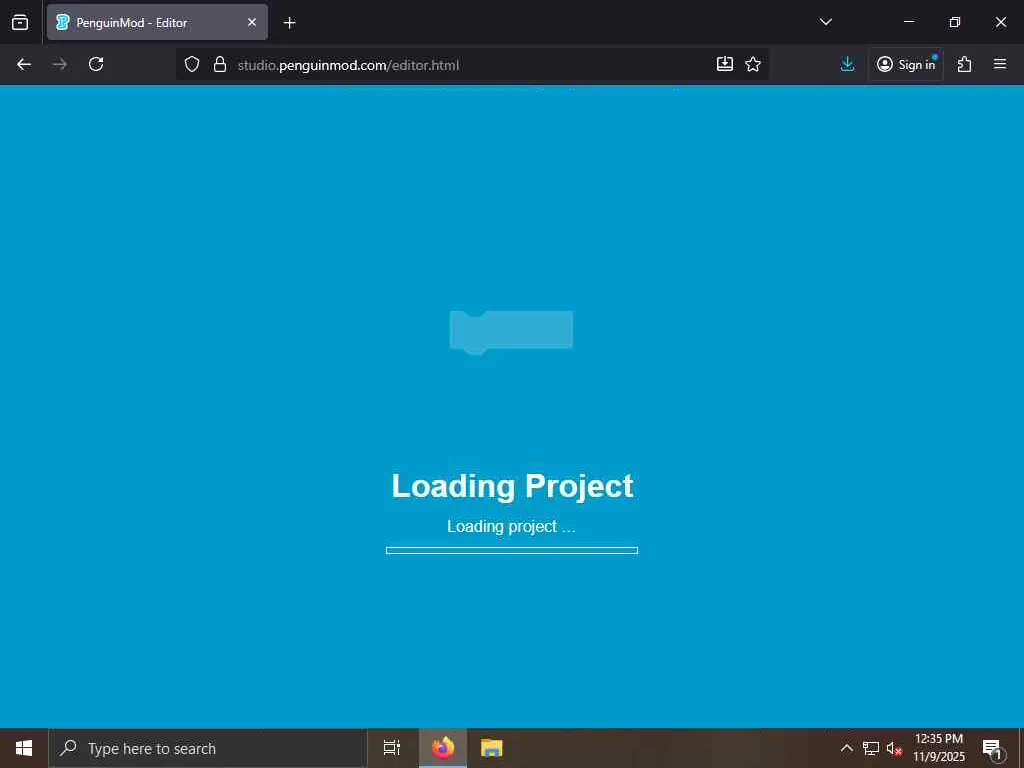
Task: Close the PenguinMod - Editor tab
Action: pos(252,22)
